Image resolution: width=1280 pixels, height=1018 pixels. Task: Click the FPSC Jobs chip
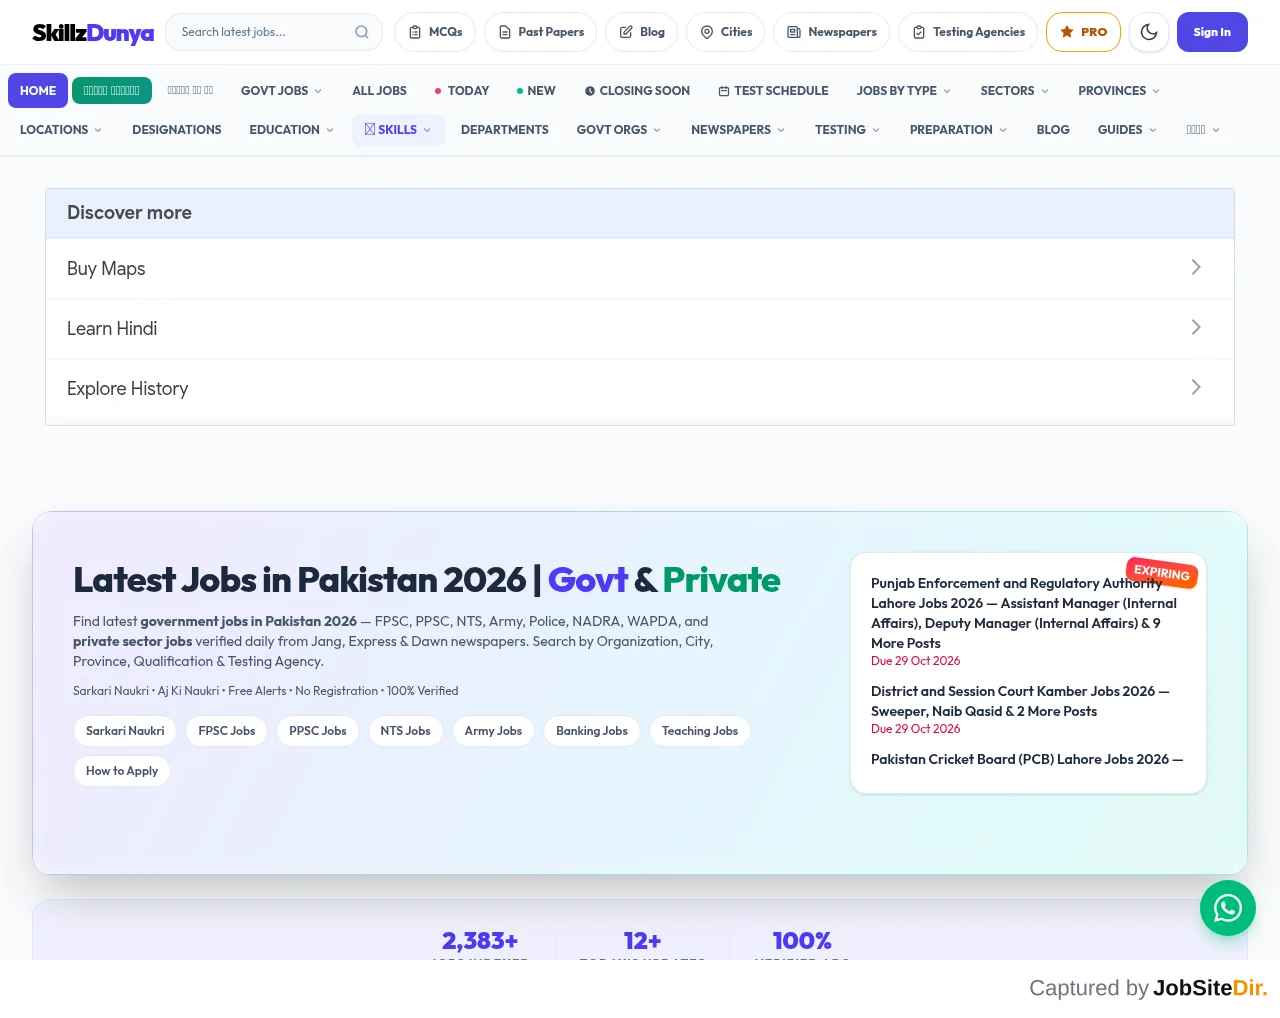click(x=227, y=731)
